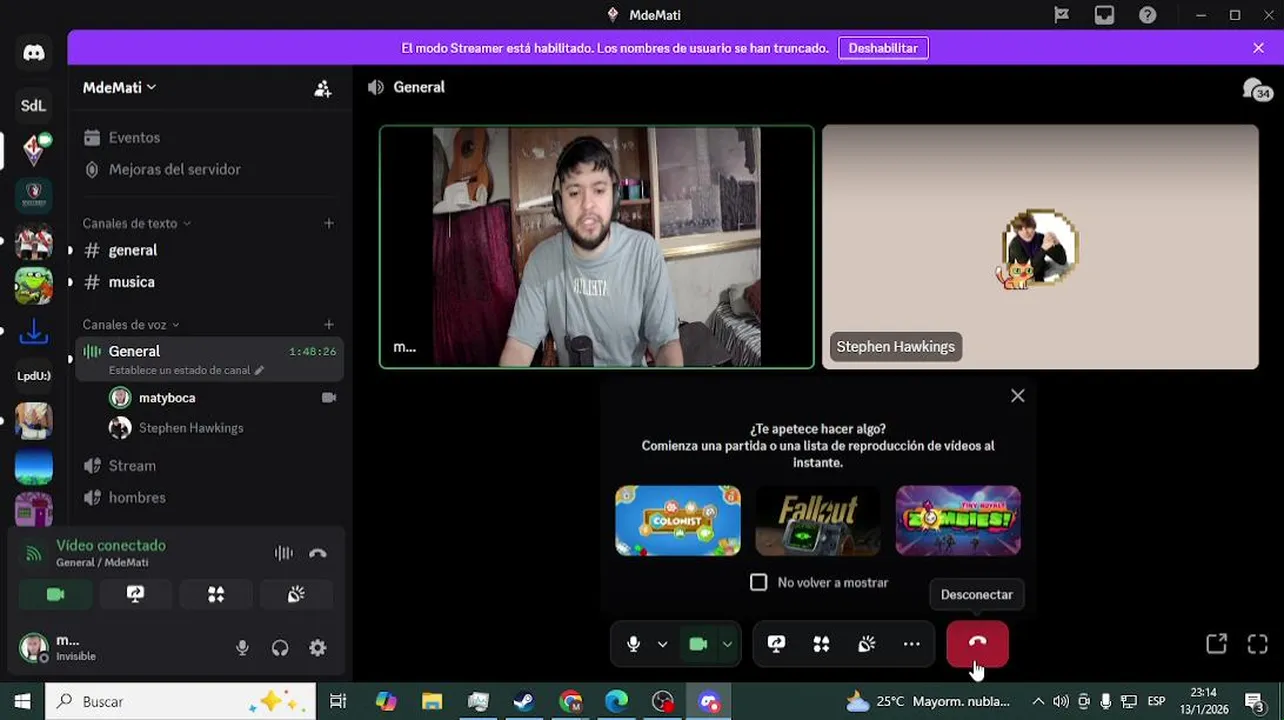Enter full screen mode for the call

[1258, 644]
